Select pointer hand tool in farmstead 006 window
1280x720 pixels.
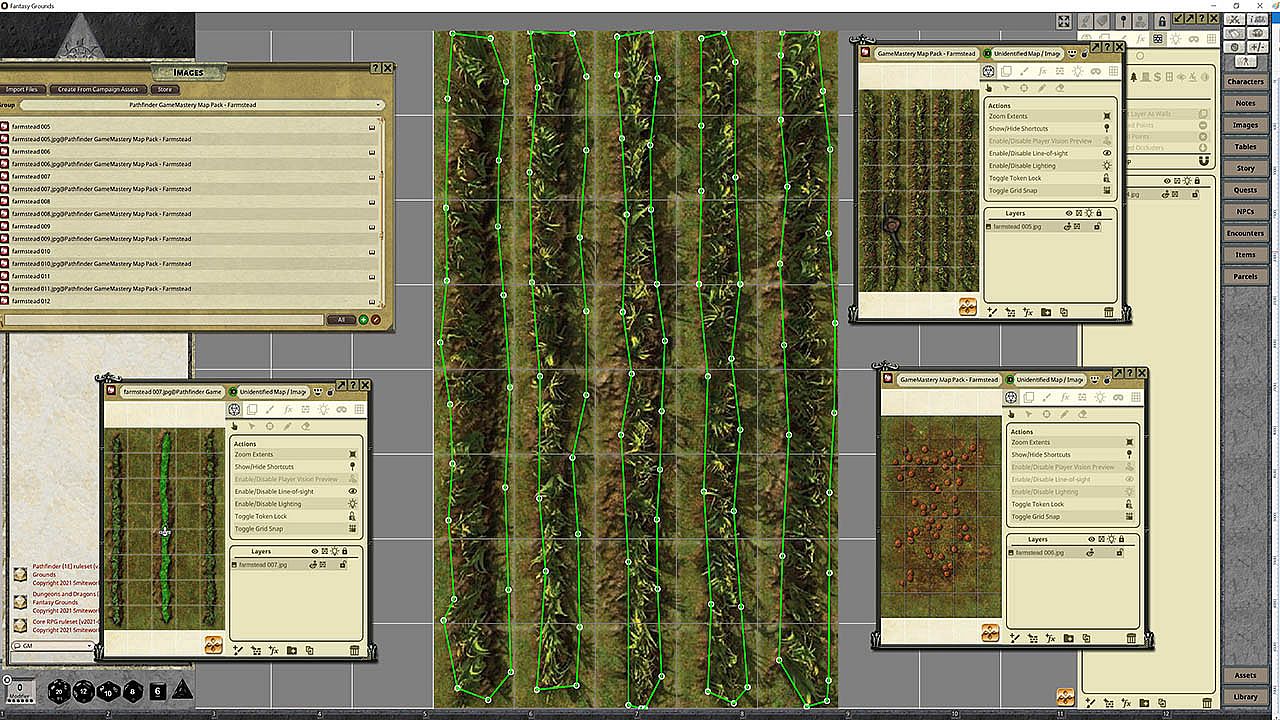coord(1011,414)
